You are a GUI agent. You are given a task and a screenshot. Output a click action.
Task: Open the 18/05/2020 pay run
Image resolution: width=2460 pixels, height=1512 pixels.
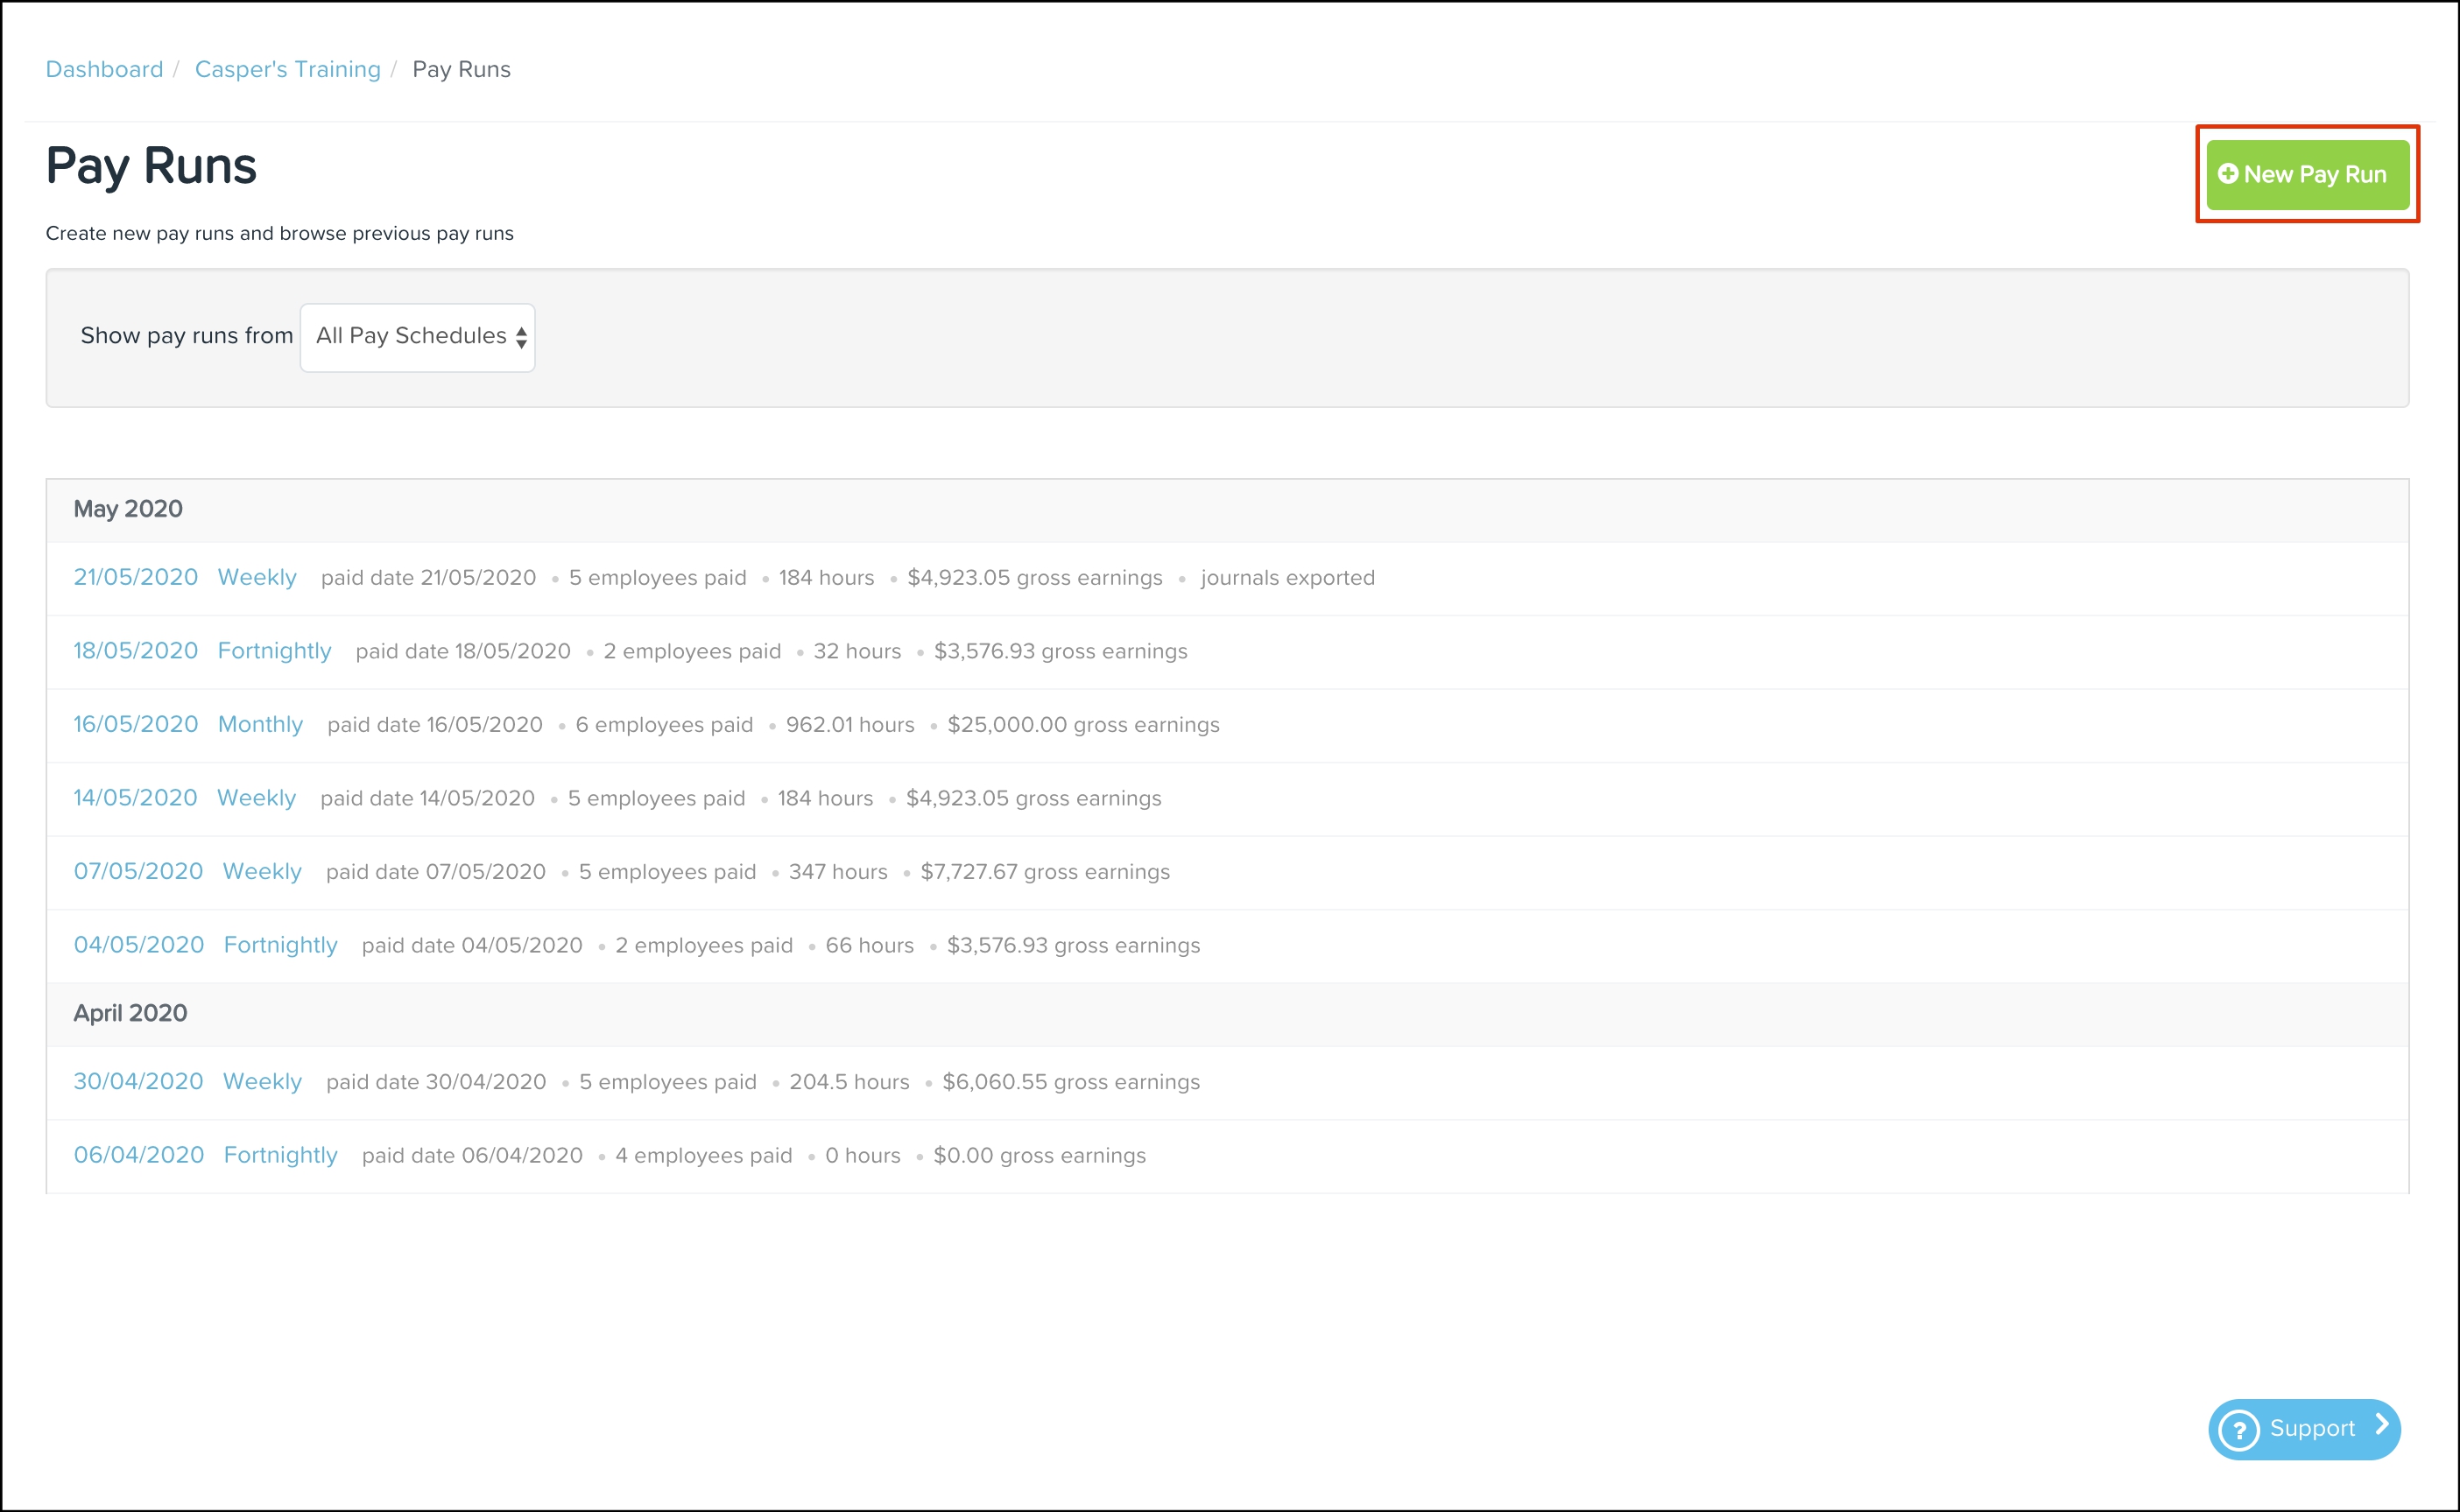pos(135,651)
